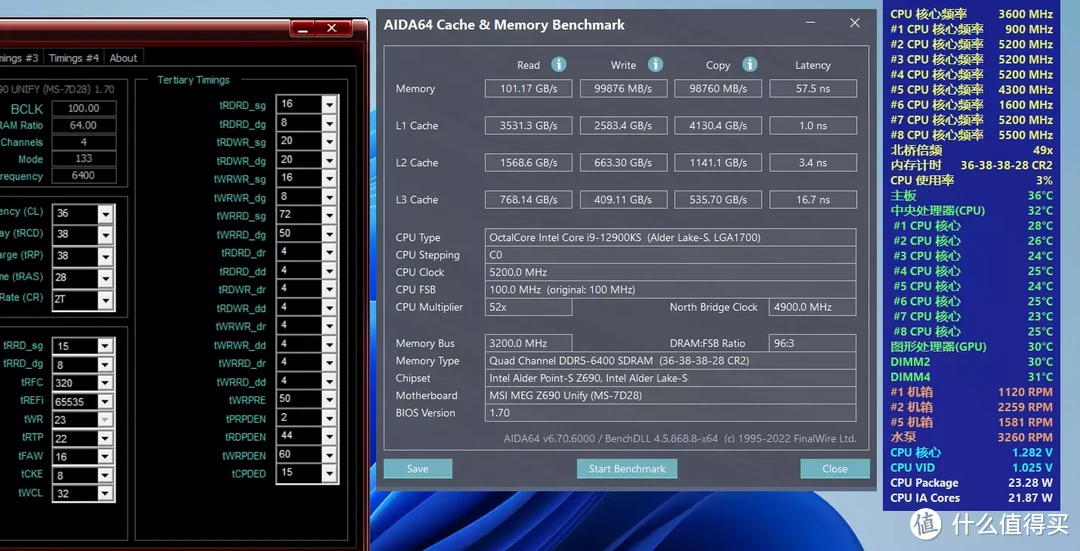Click the CPU Type field i9-12900KS
The image size is (1080, 551).
(x=670, y=237)
